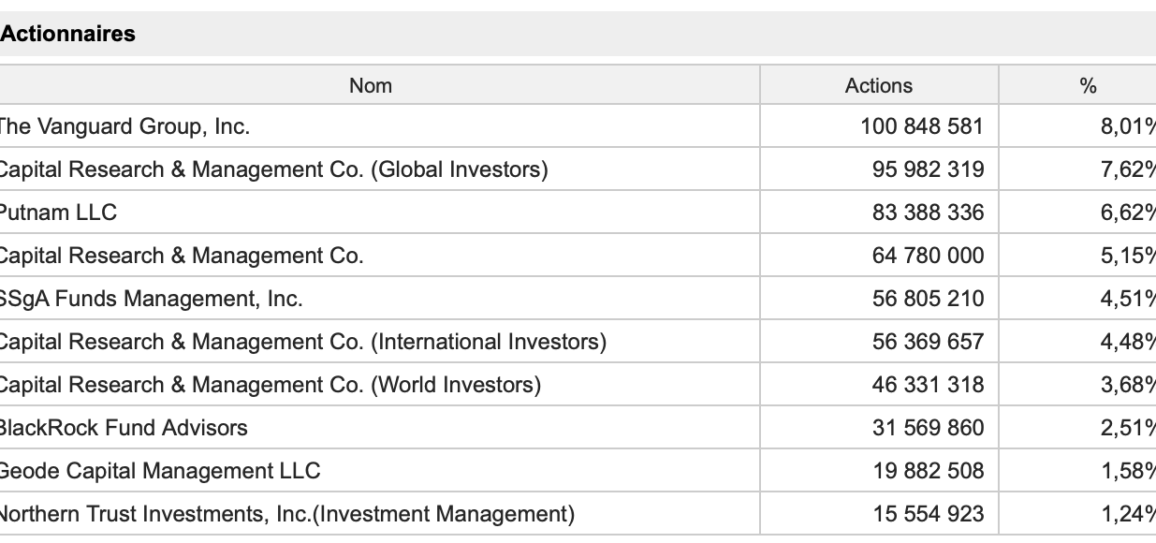This screenshot has width=1156, height=543.
Task: Click the Nom column header
Action: [370, 85]
